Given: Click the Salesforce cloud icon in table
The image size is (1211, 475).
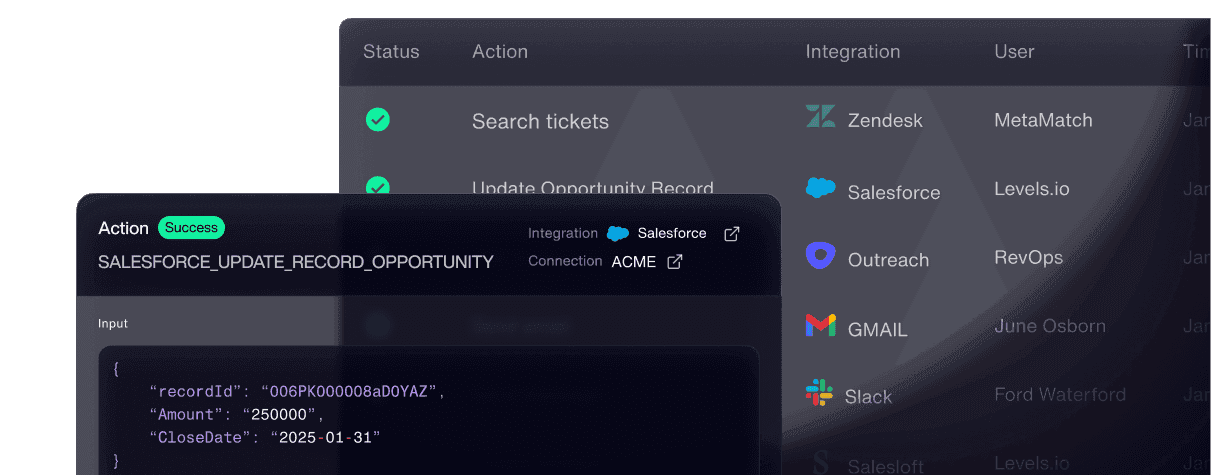Looking at the screenshot, I should click(x=820, y=188).
